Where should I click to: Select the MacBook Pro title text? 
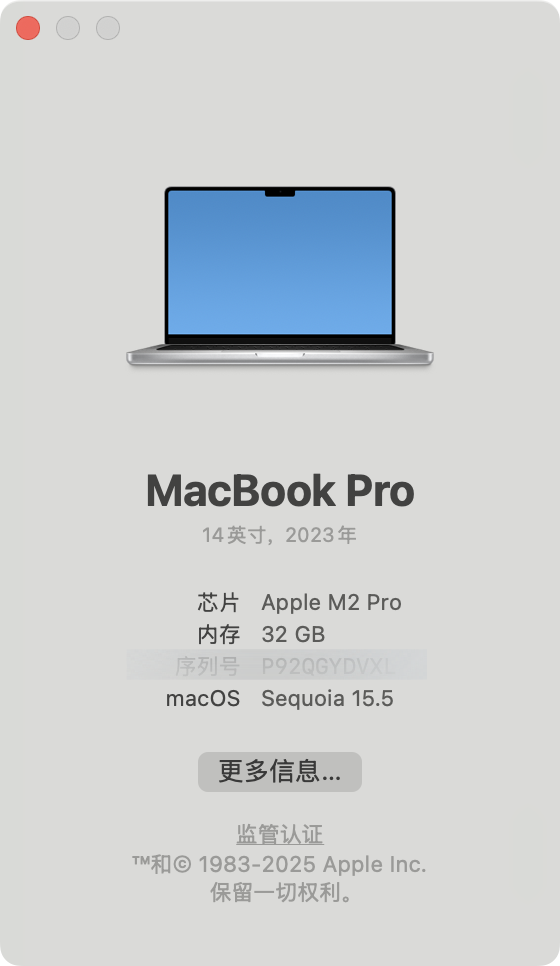point(280,491)
